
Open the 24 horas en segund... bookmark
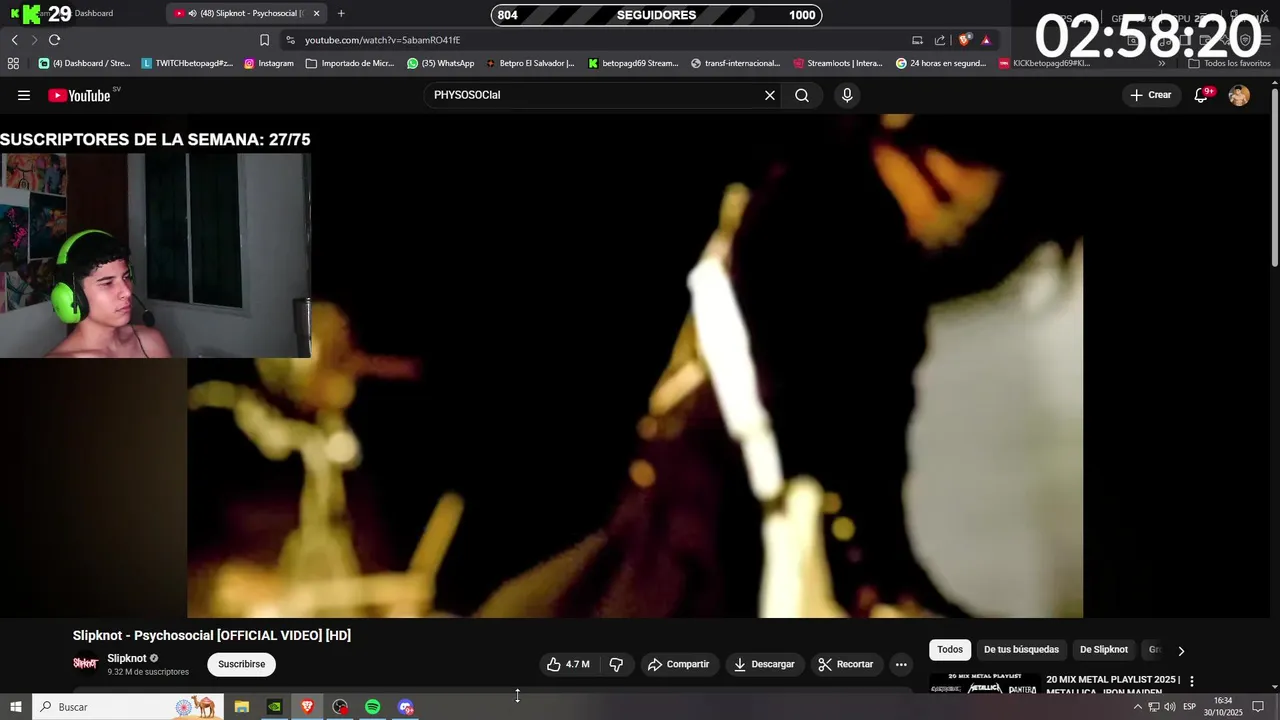coord(941,63)
